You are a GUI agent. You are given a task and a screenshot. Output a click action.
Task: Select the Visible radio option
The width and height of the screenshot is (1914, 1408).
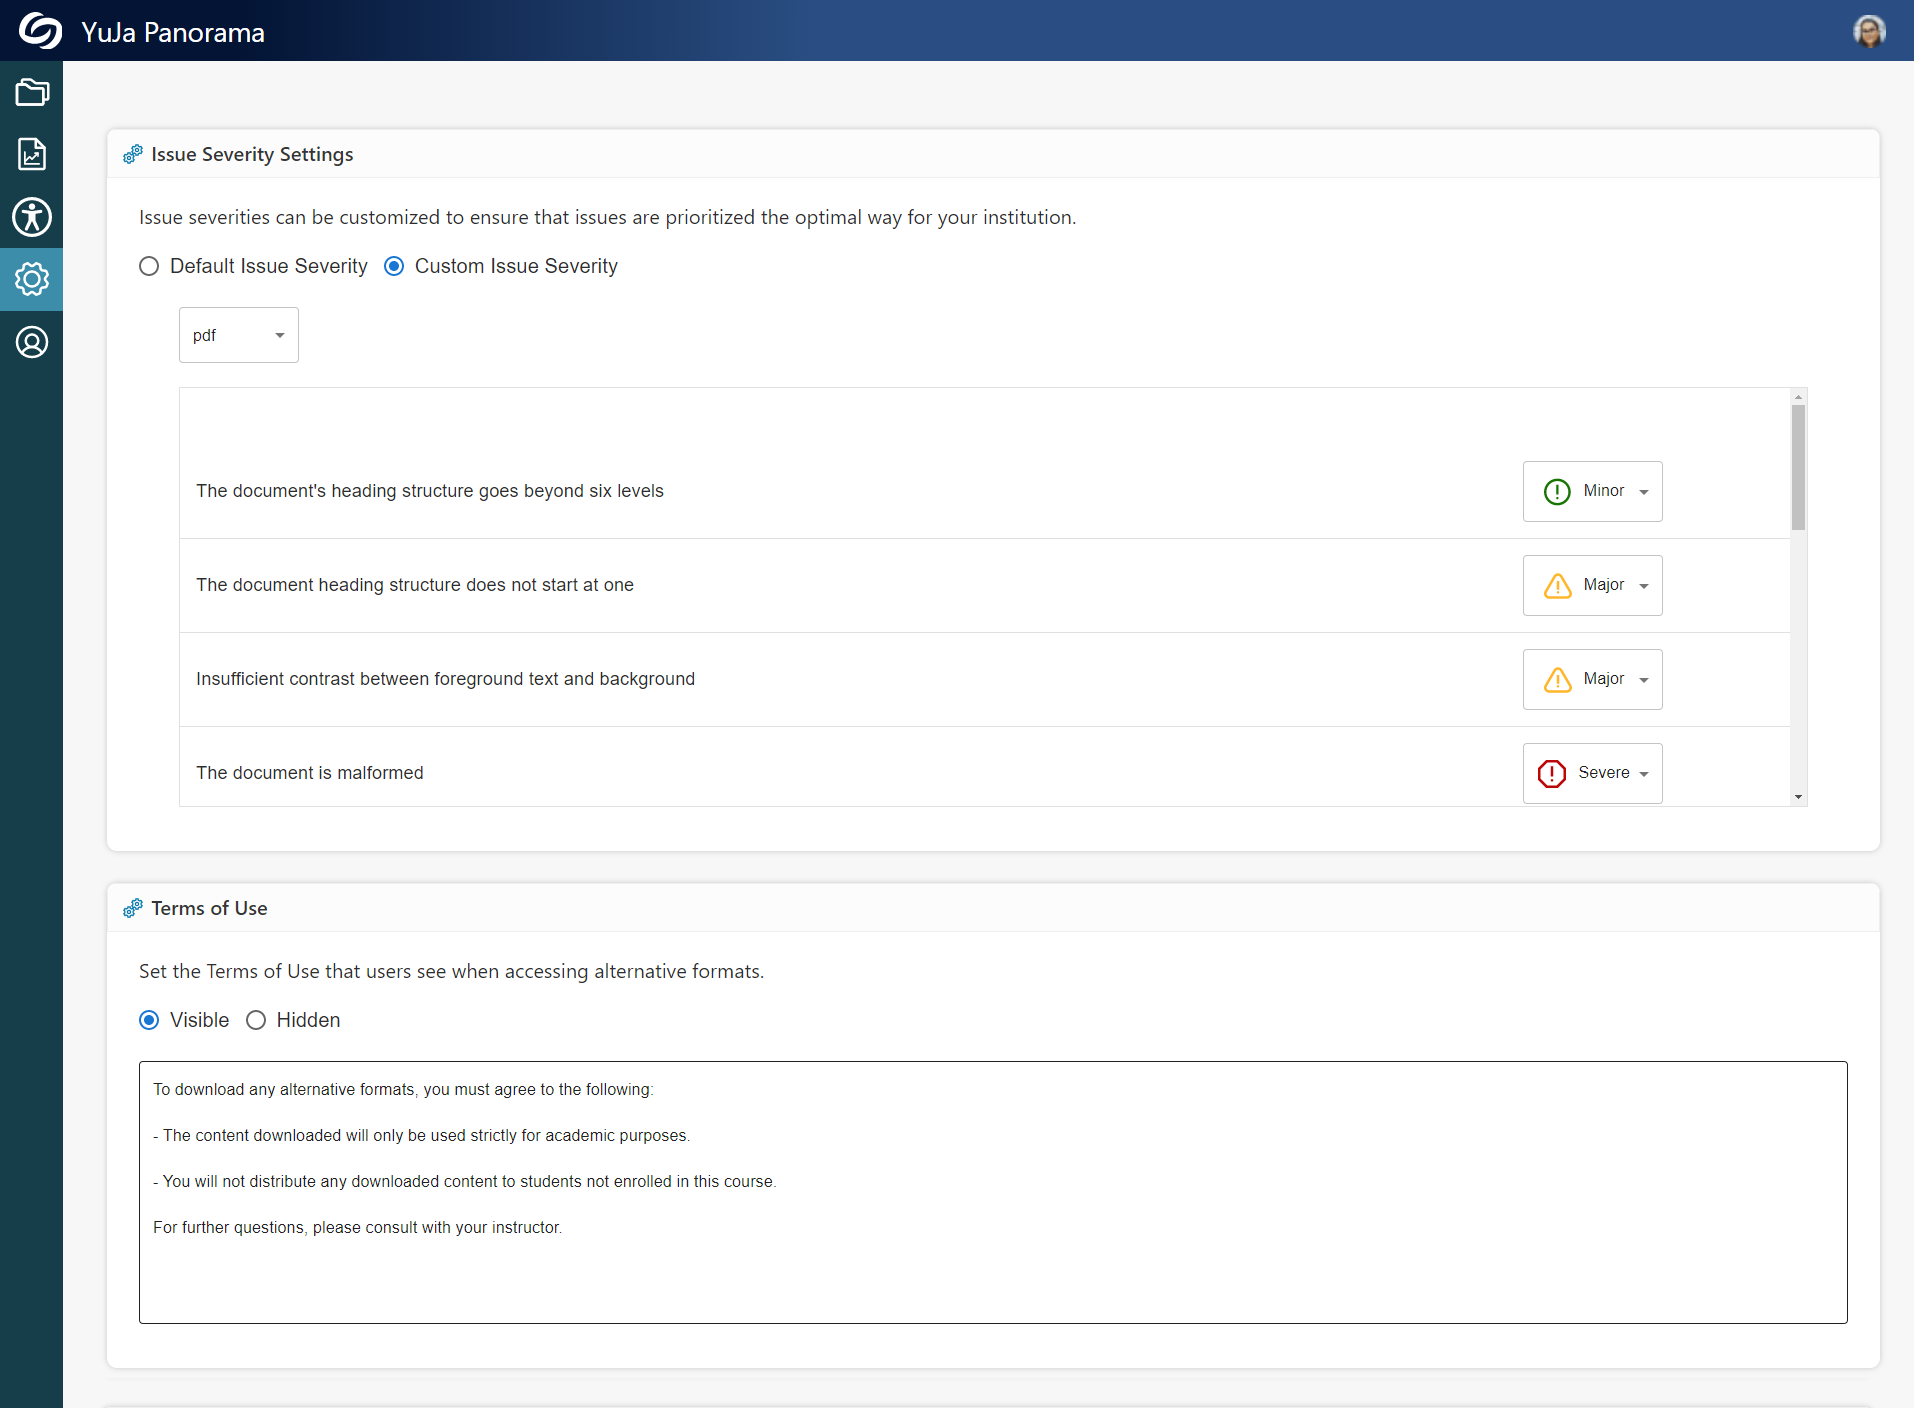tap(149, 1020)
